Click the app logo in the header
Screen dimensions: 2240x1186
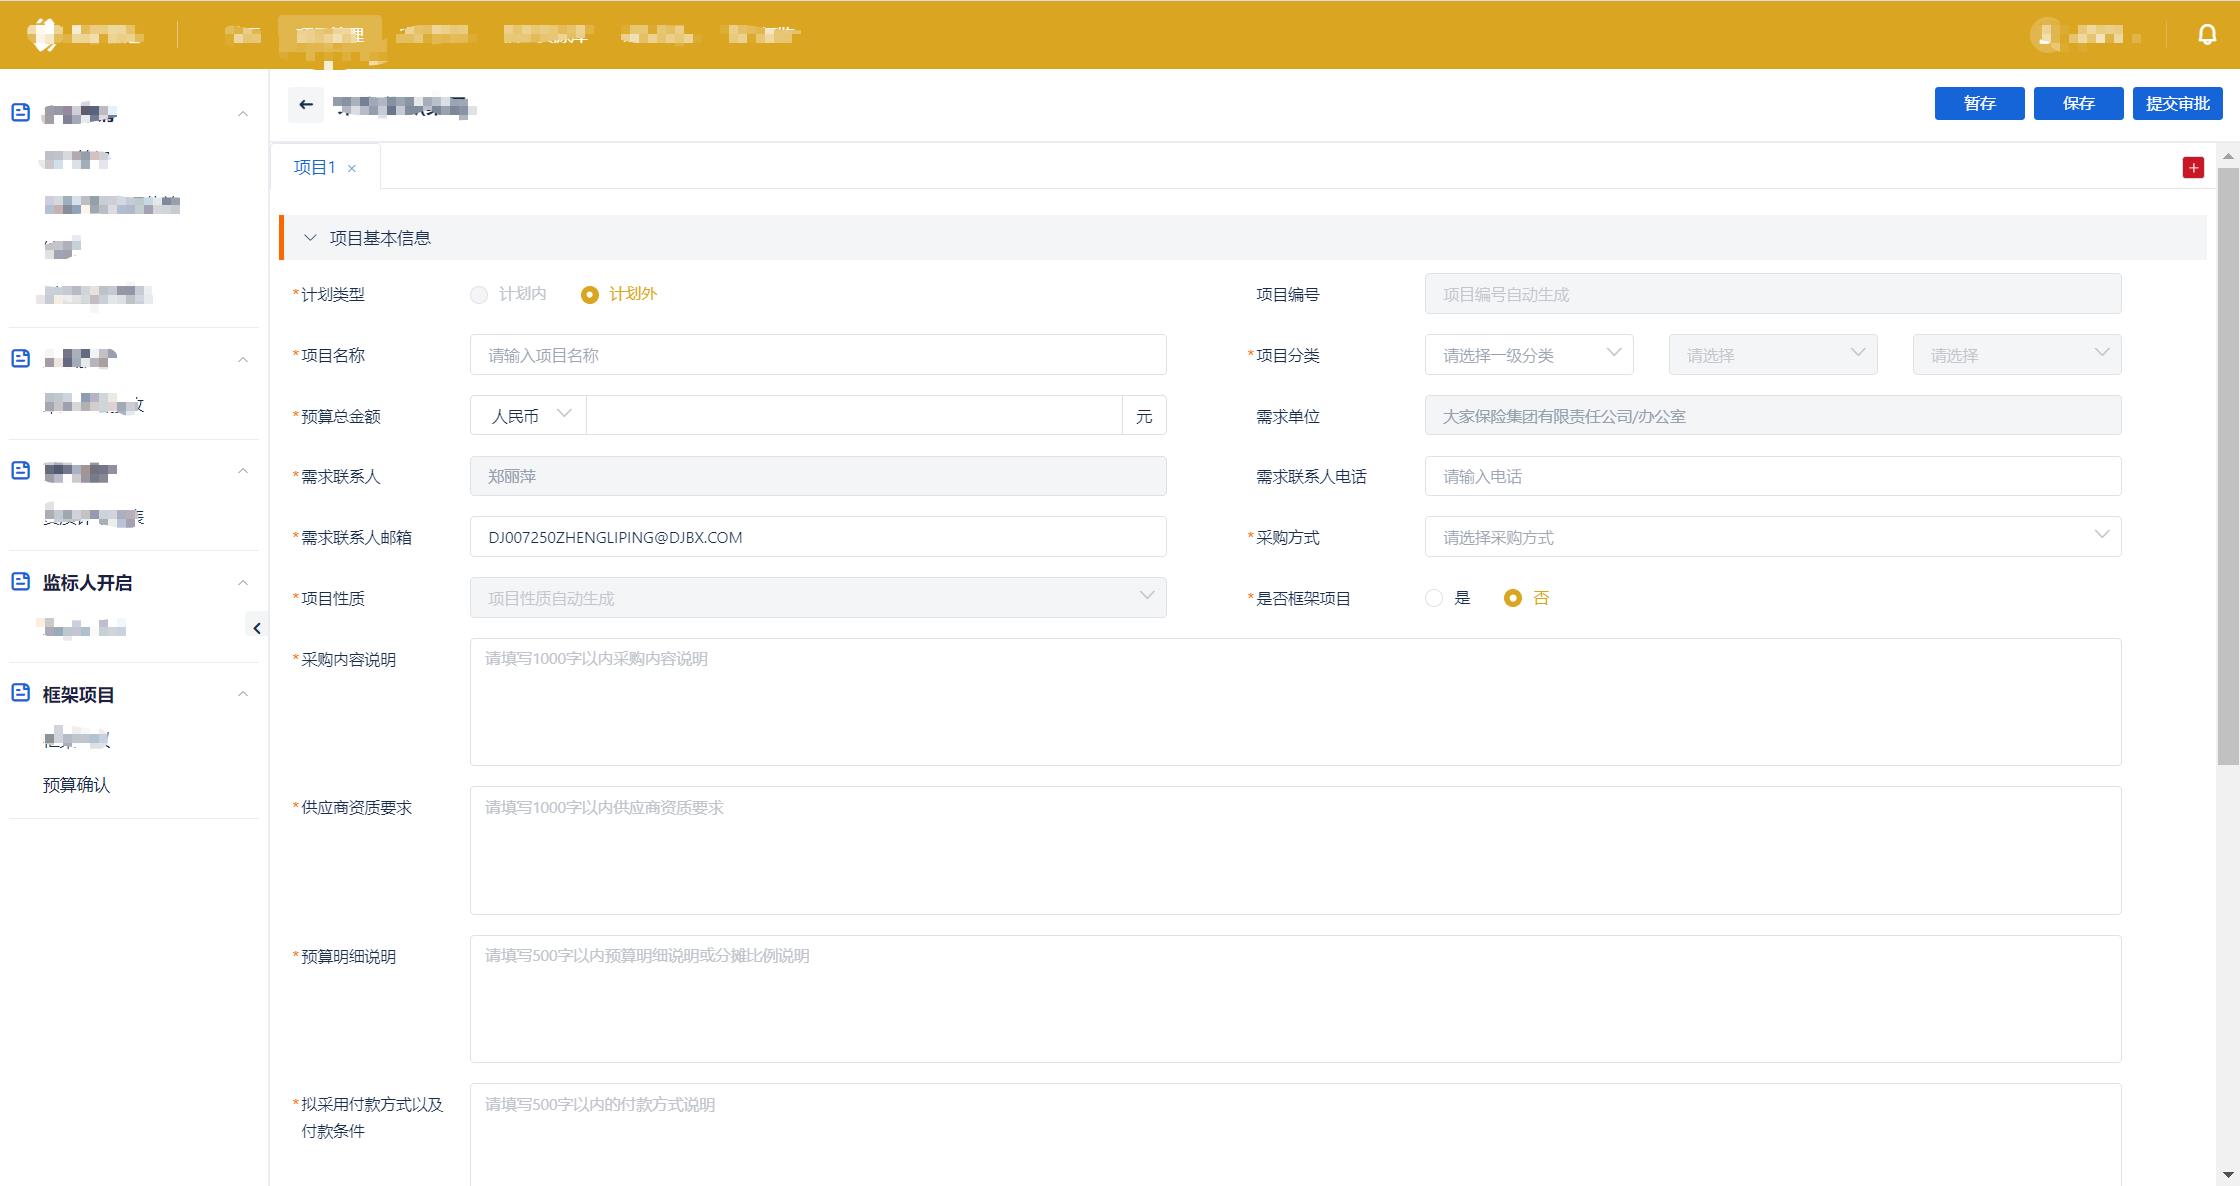[x=44, y=34]
